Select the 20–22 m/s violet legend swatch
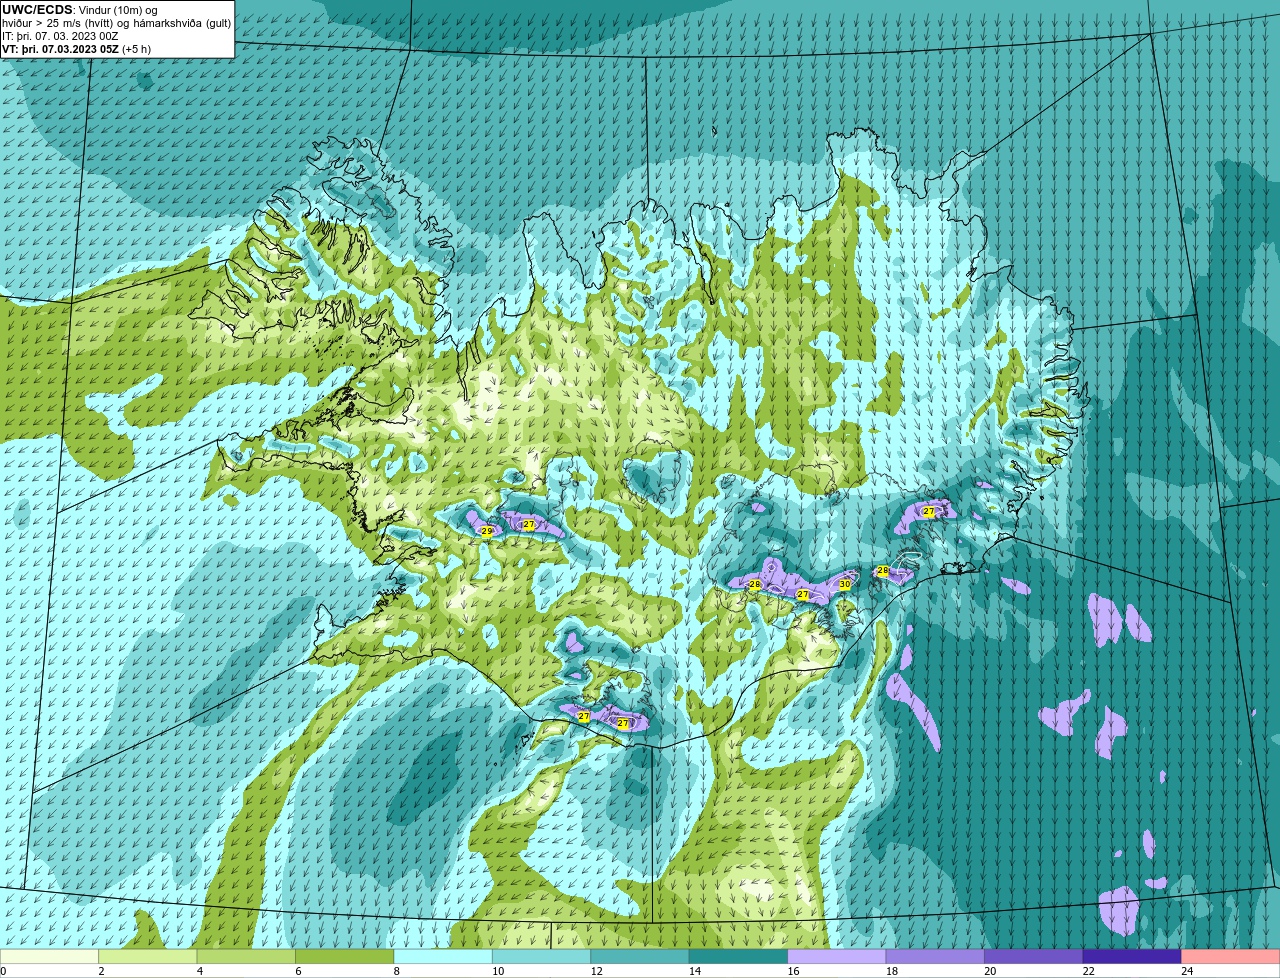1280x978 pixels. (1034, 956)
